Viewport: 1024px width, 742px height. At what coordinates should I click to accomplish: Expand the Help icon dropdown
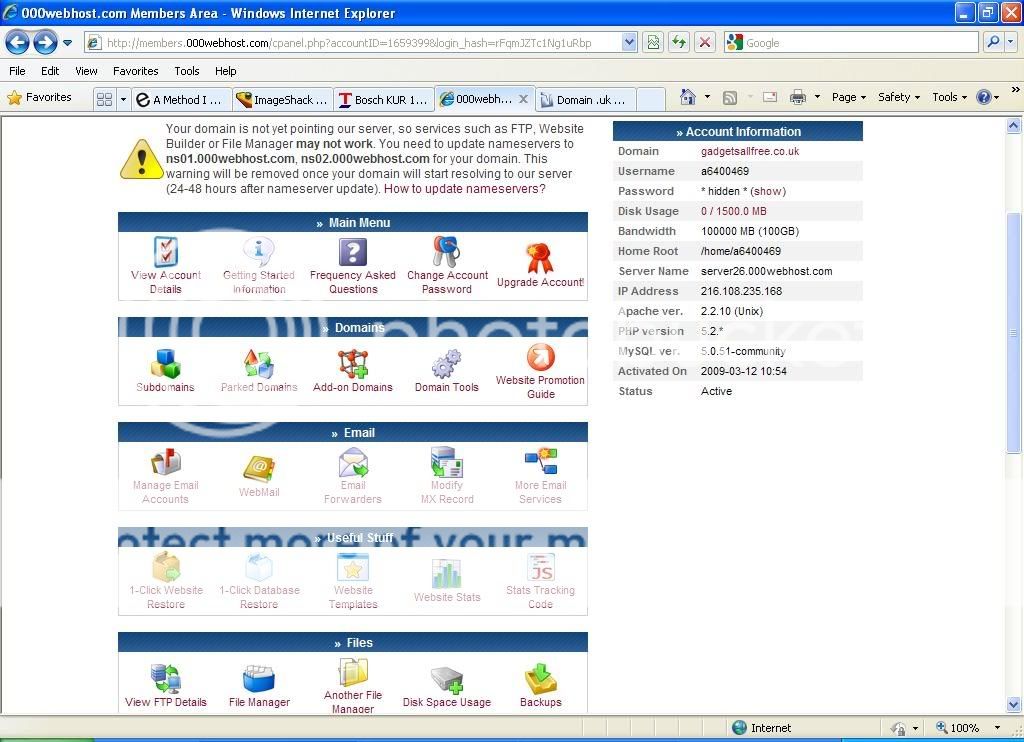point(996,98)
